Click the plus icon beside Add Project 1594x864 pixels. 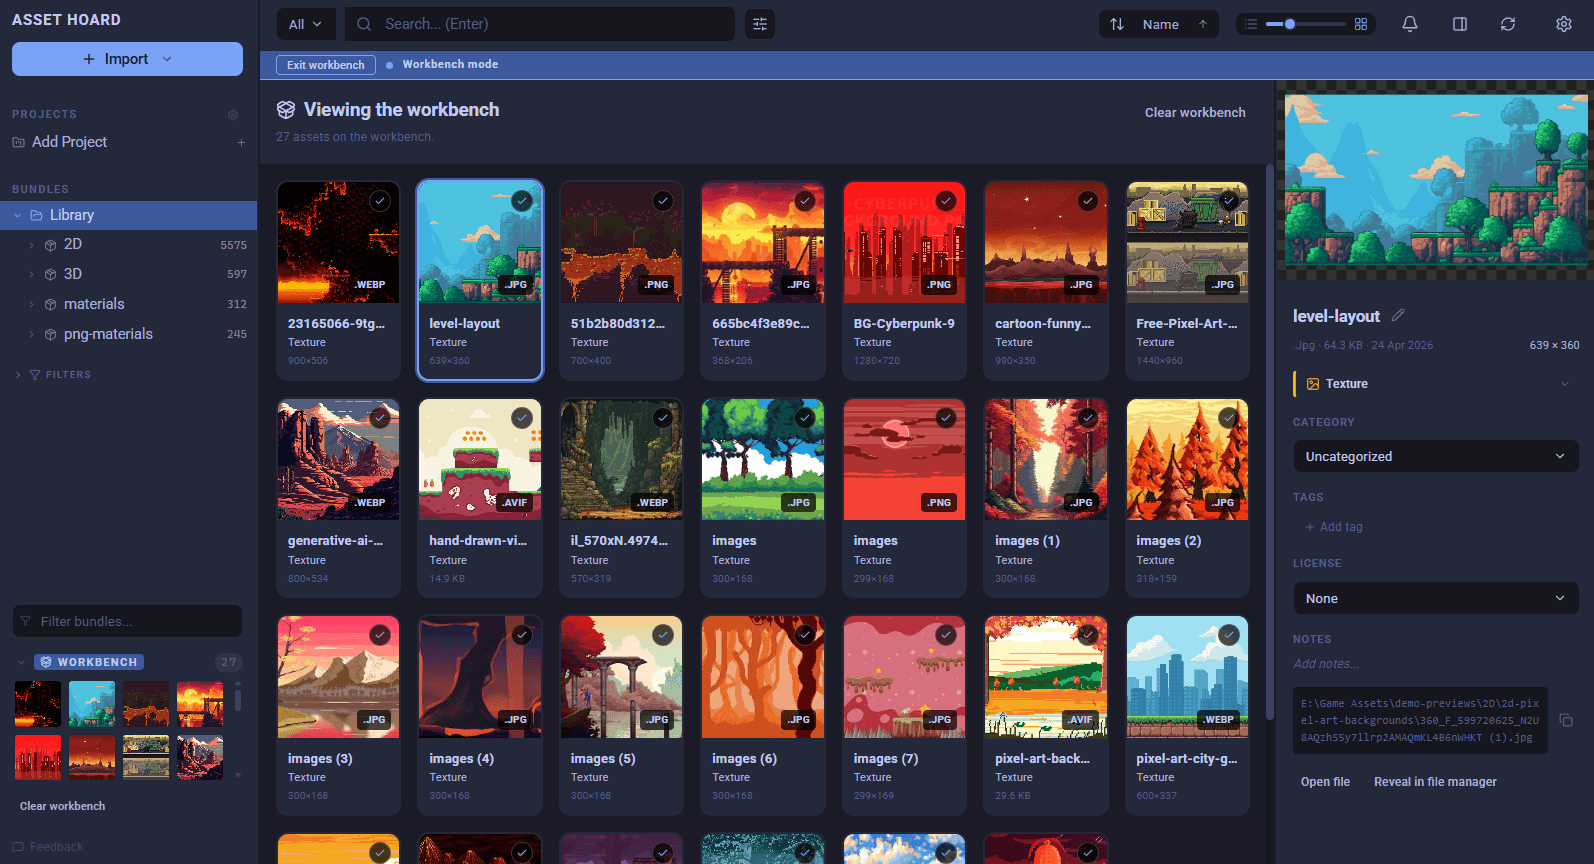[241, 143]
